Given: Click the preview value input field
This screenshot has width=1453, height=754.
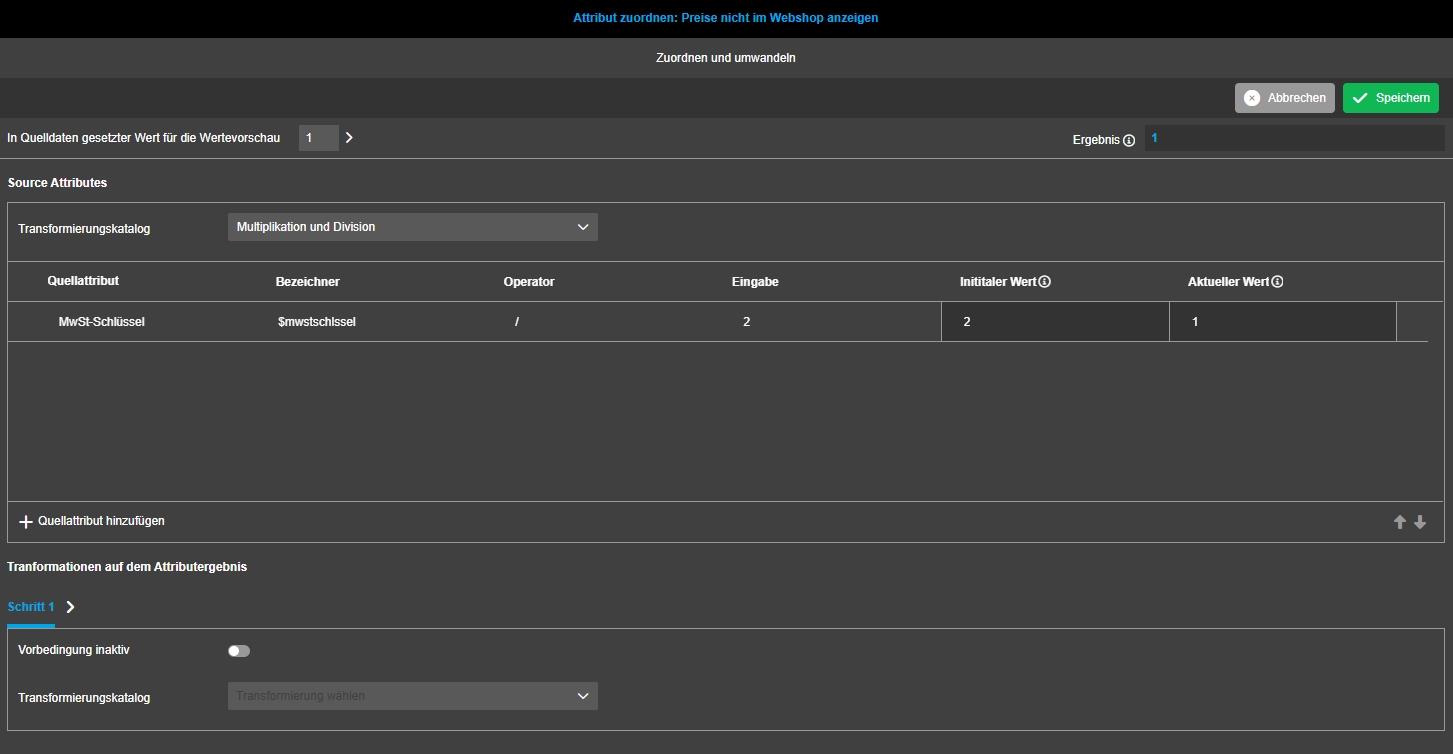Looking at the screenshot, I should click(x=318, y=138).
